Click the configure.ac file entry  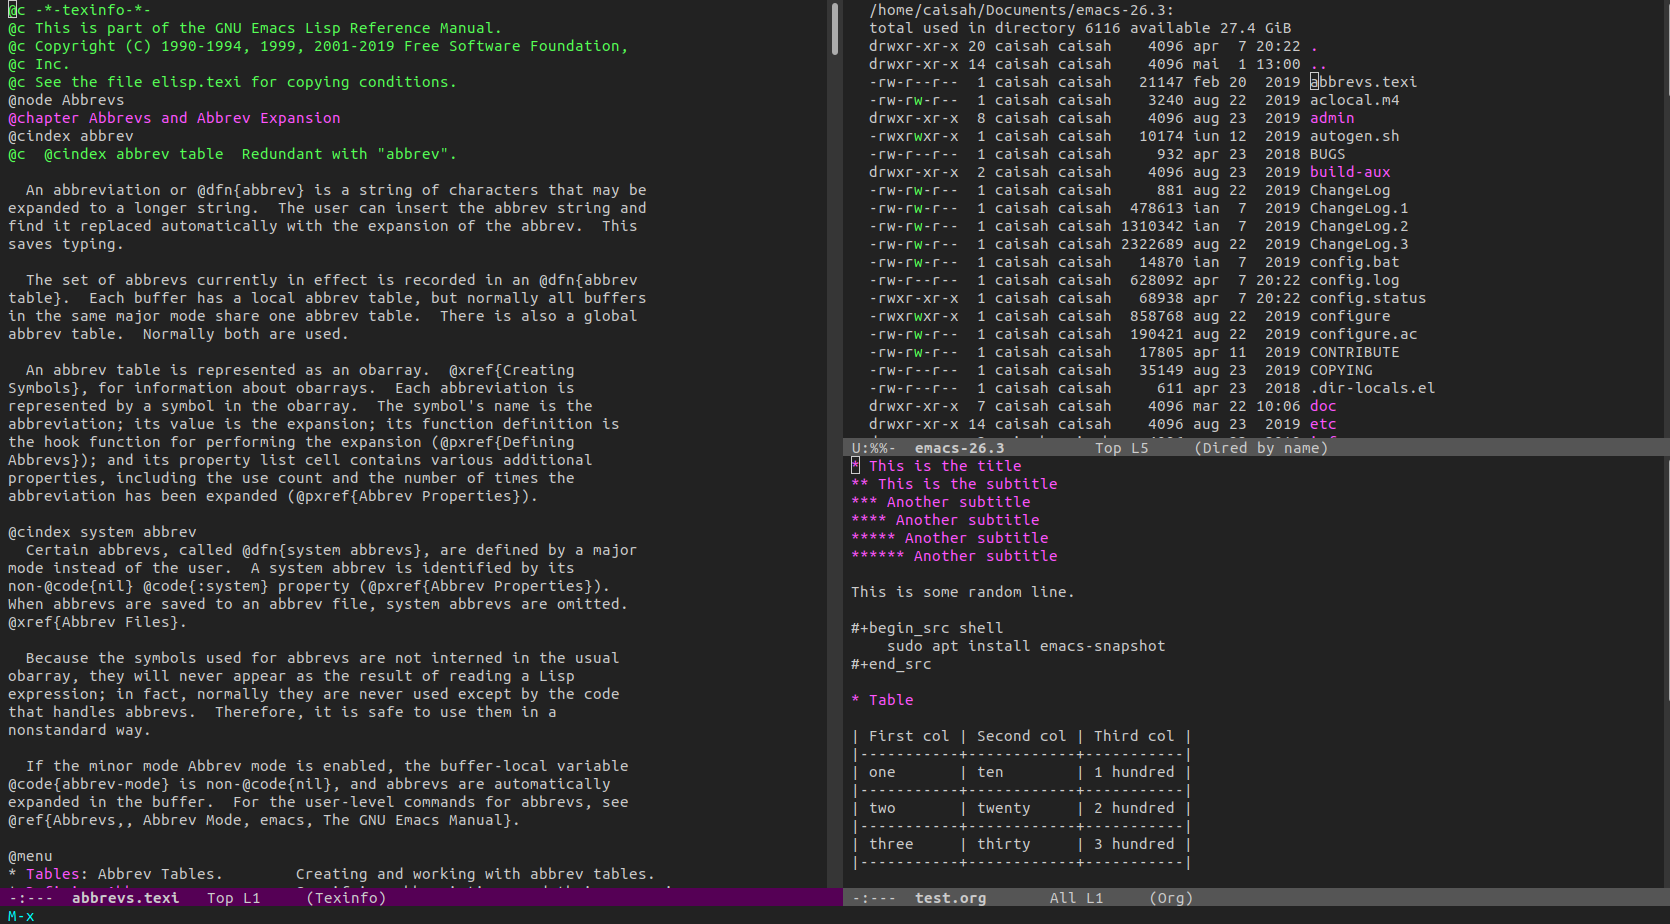coord(1363,334)
